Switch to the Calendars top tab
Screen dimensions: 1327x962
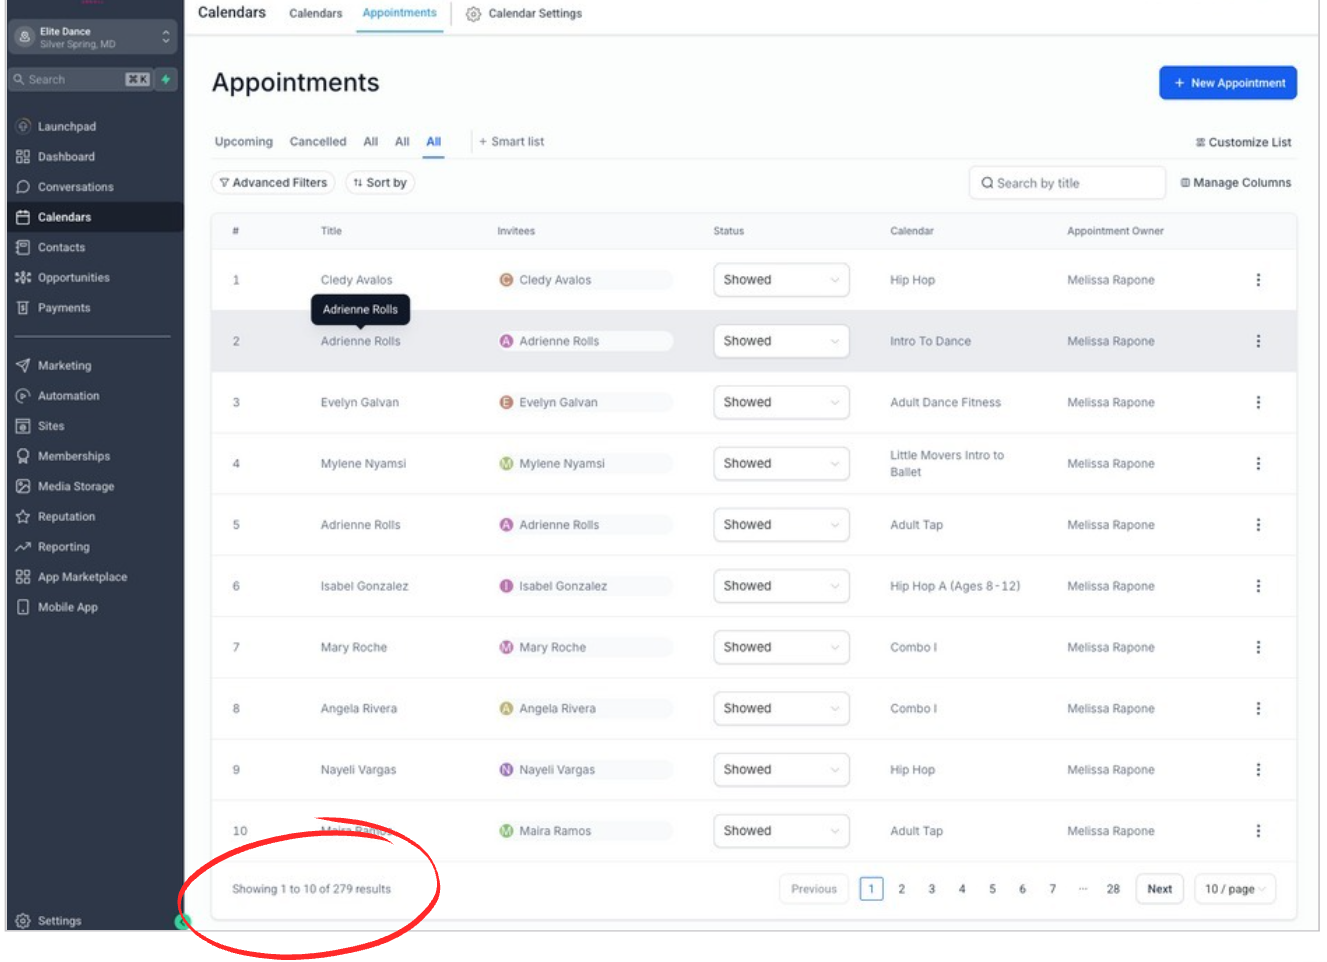point(315,13)
